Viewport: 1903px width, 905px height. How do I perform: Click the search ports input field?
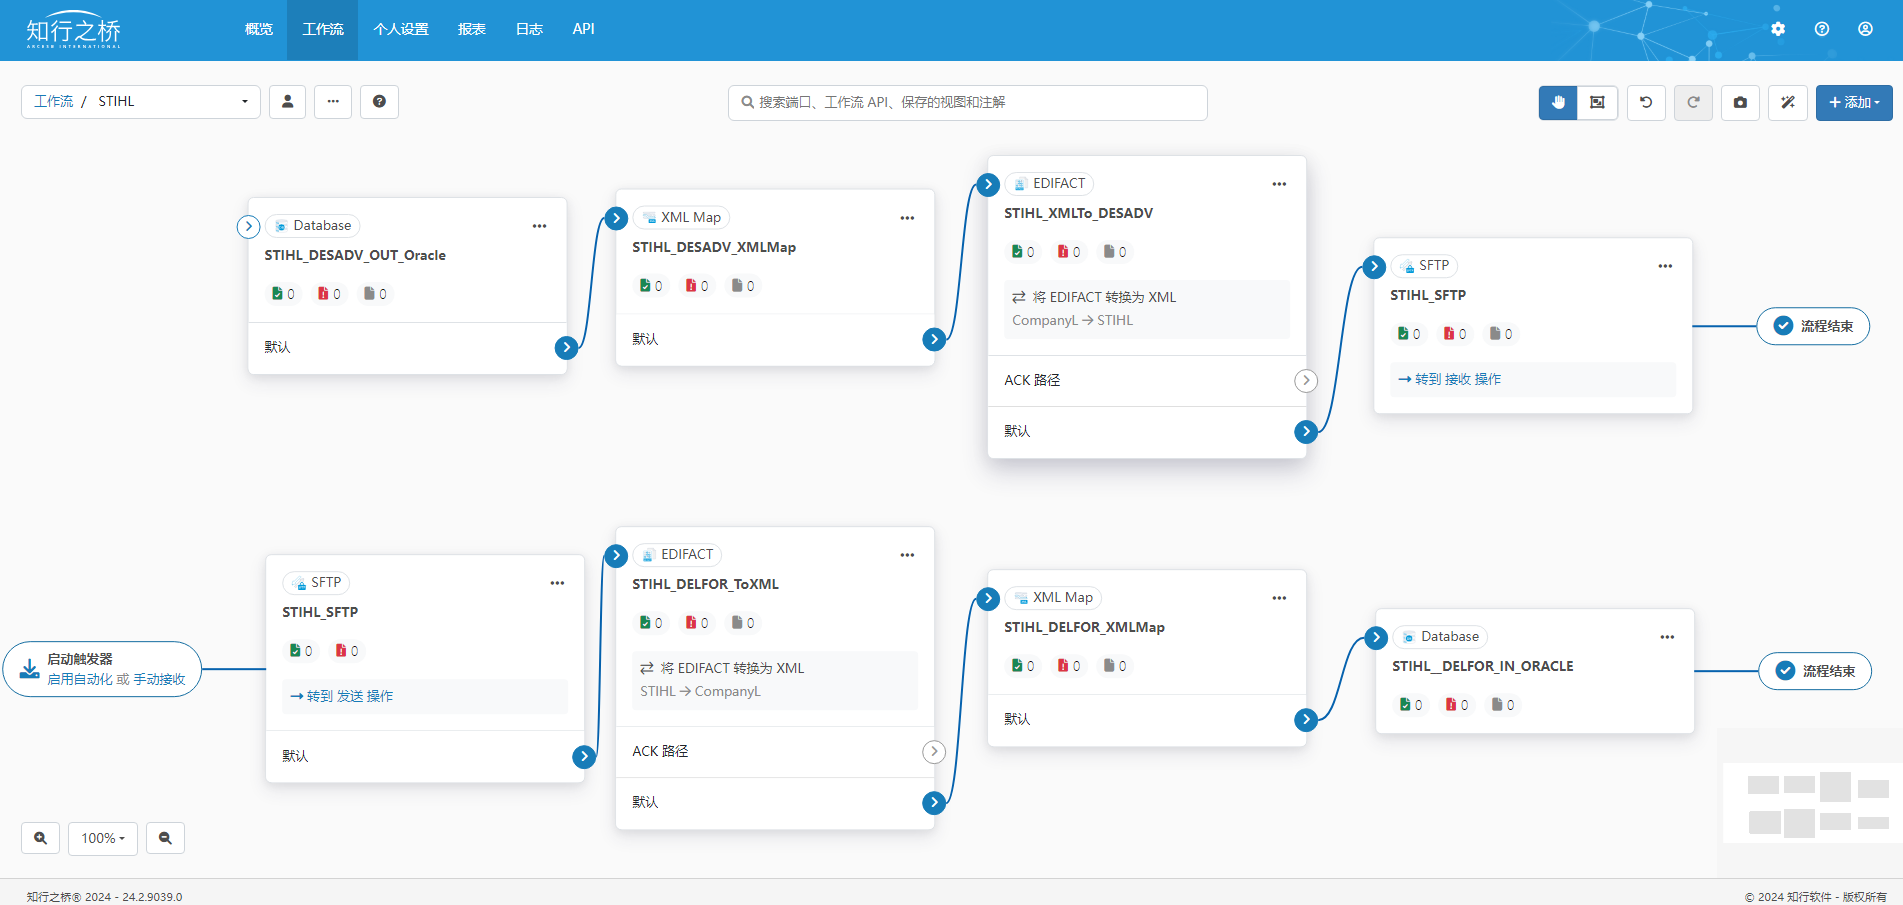tap(968, 102)
